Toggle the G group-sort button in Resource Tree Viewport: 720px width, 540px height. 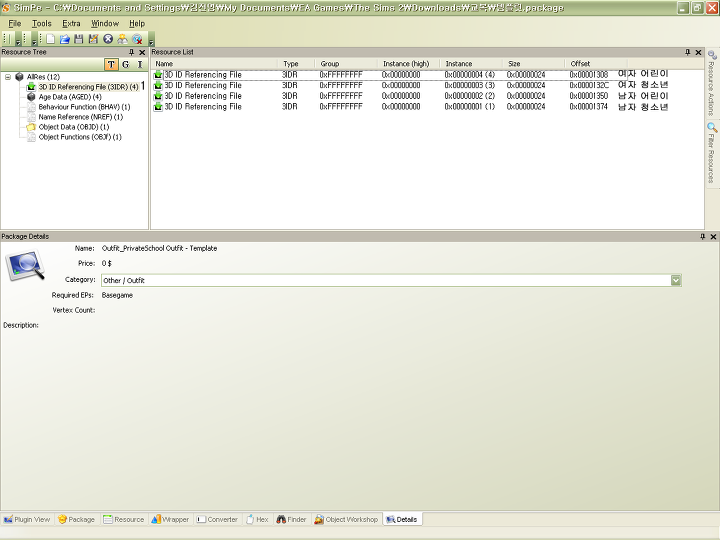point(126,64)
